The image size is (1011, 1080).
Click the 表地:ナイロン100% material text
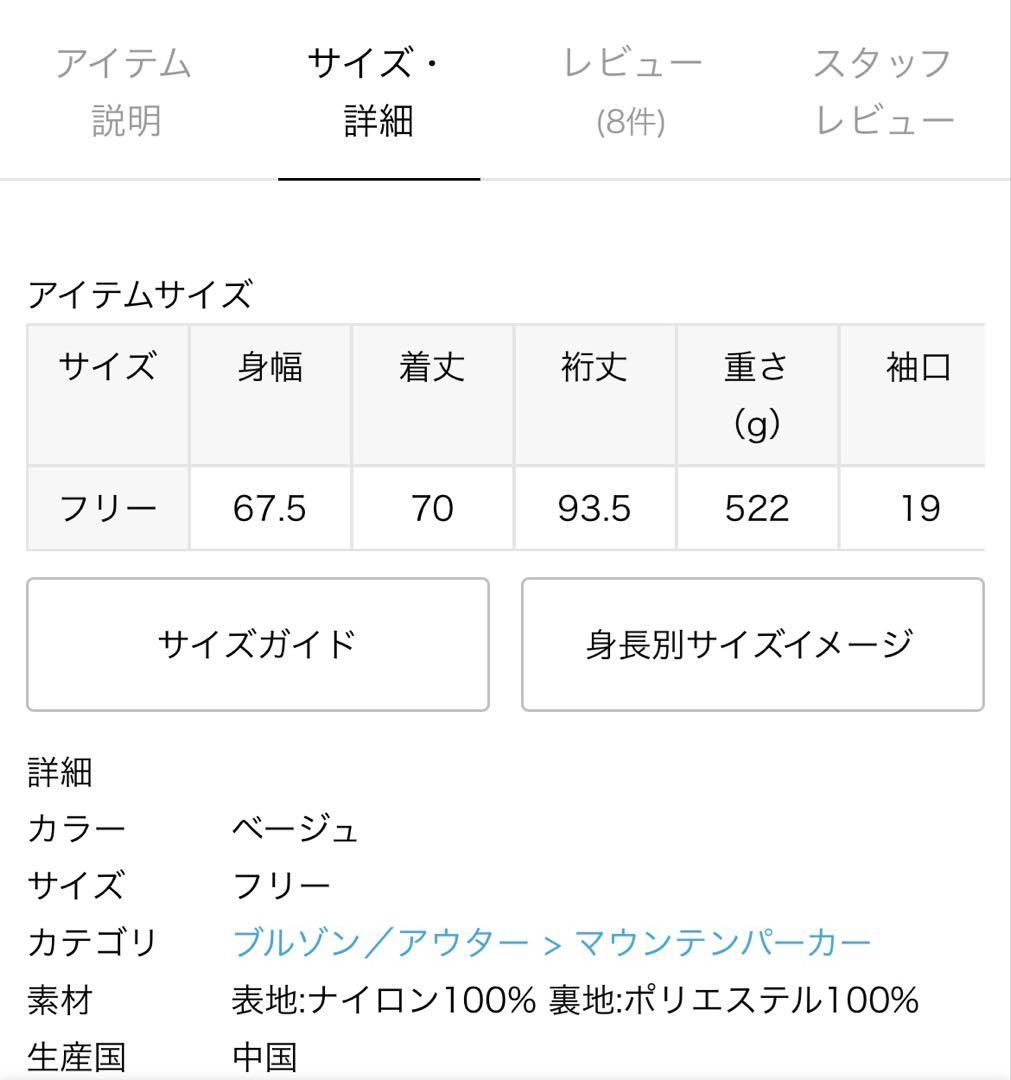[384, 1000]
